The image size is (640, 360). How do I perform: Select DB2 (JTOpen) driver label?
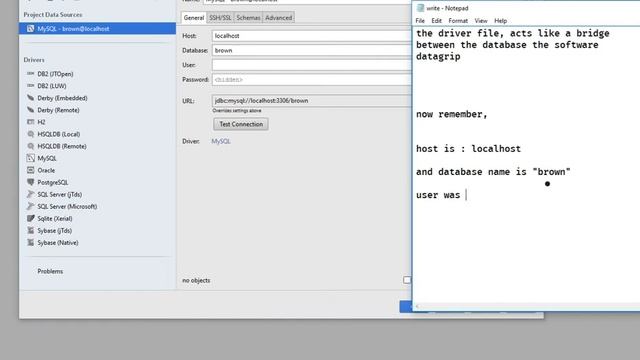55,74
